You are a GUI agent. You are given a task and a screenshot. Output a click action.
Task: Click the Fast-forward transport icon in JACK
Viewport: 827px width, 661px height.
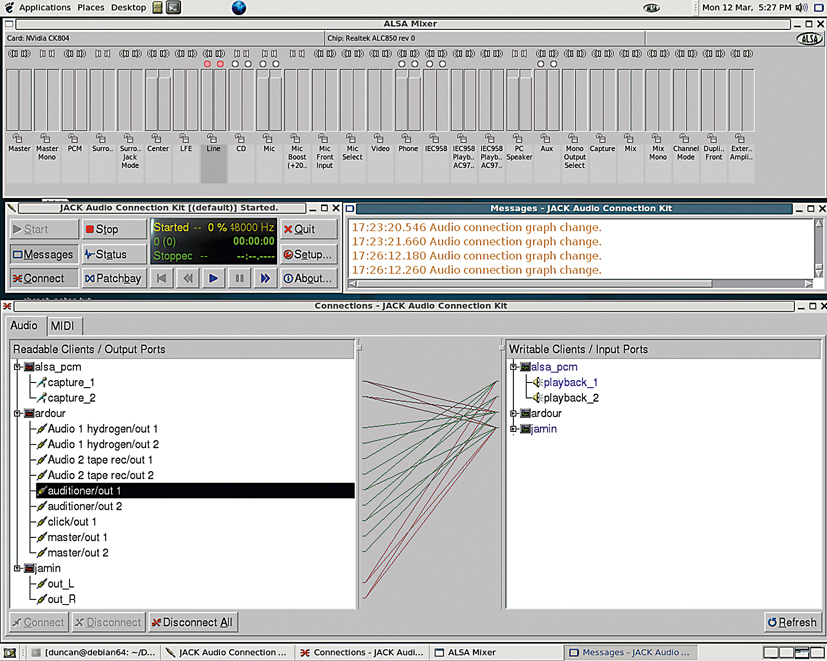(x=263, y=278)
